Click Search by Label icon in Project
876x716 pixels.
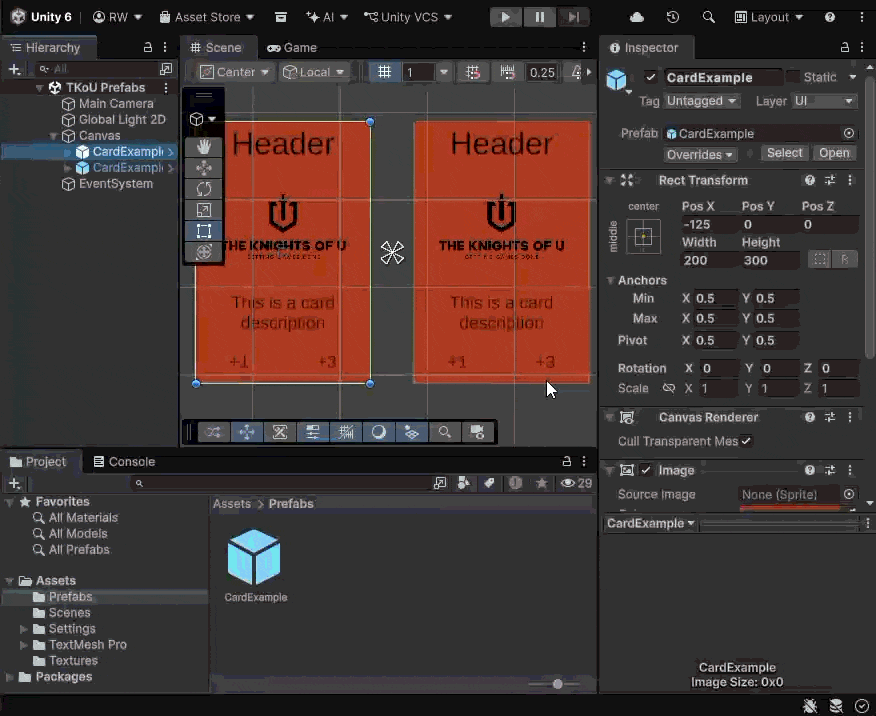(x=489, y=483)
